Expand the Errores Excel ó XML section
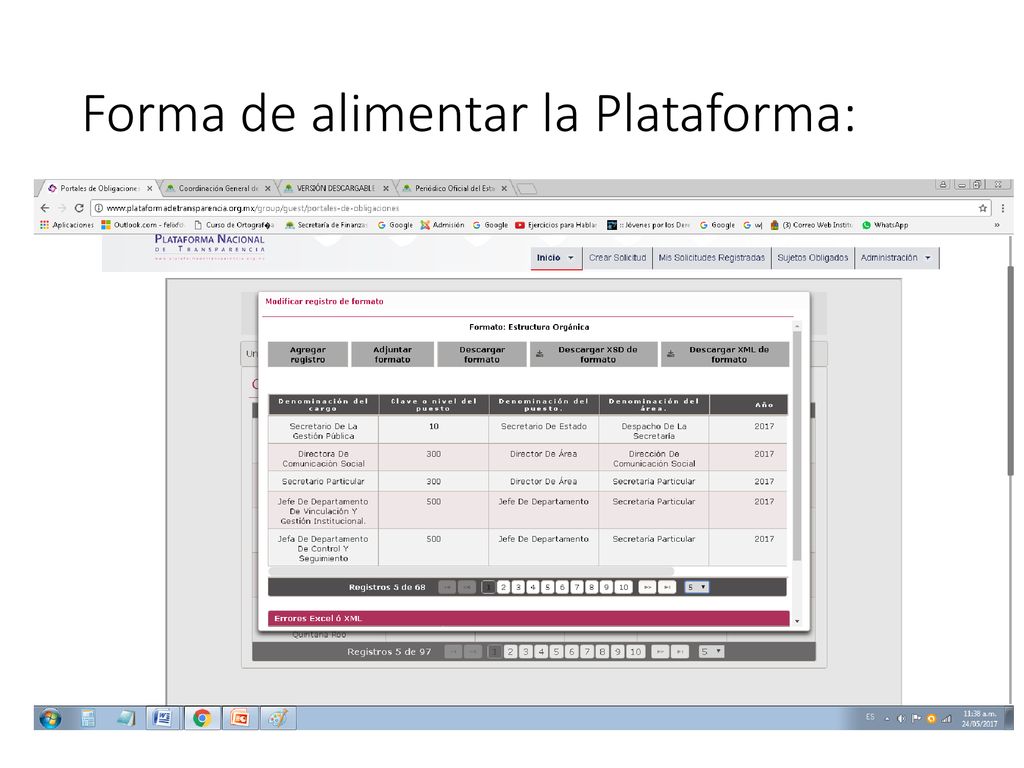 pyautogui.click(x=528, y=618)
